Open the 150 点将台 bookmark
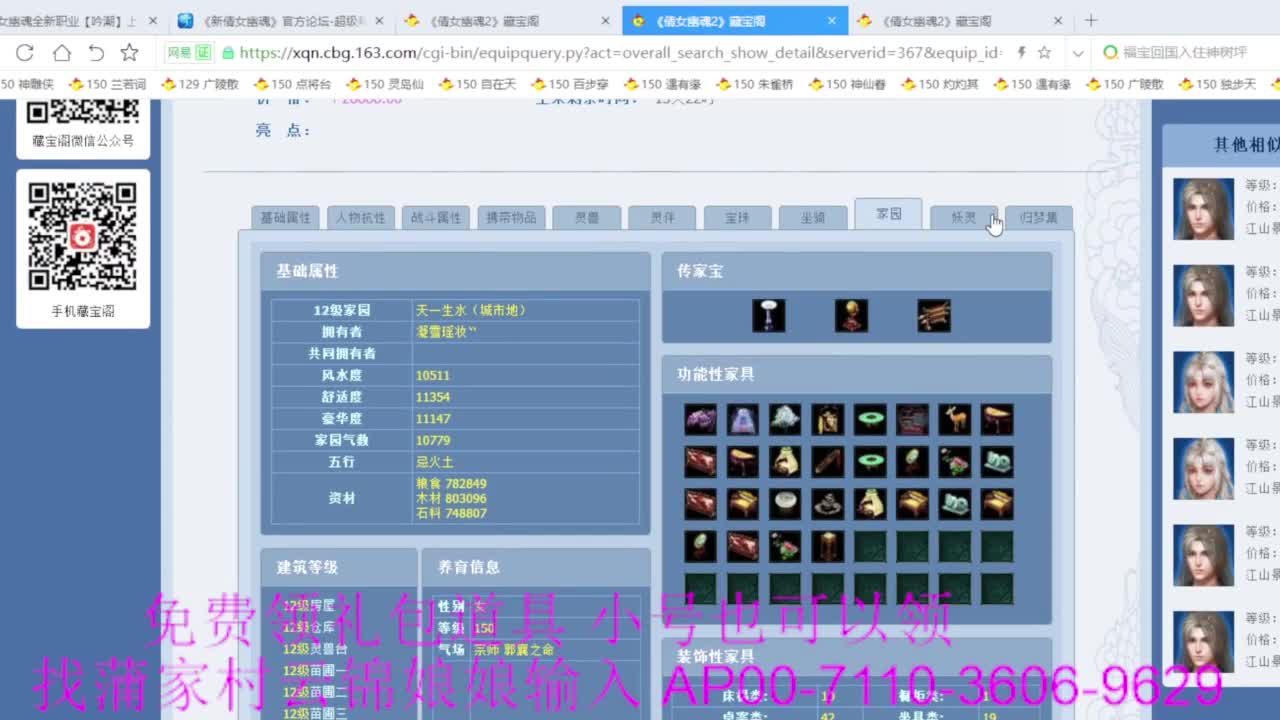This screenshot has height=720, width=1280. click(x=292, y=84)
